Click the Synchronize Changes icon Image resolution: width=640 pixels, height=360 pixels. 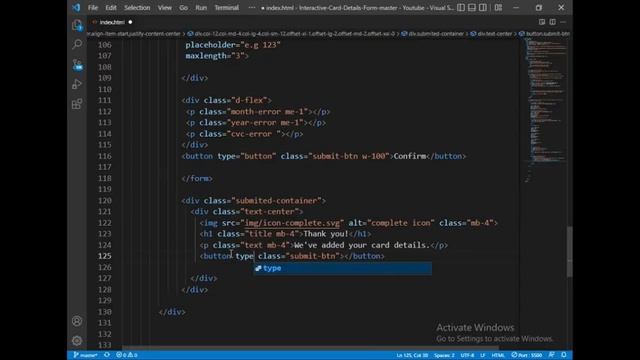tap(107, 355)
